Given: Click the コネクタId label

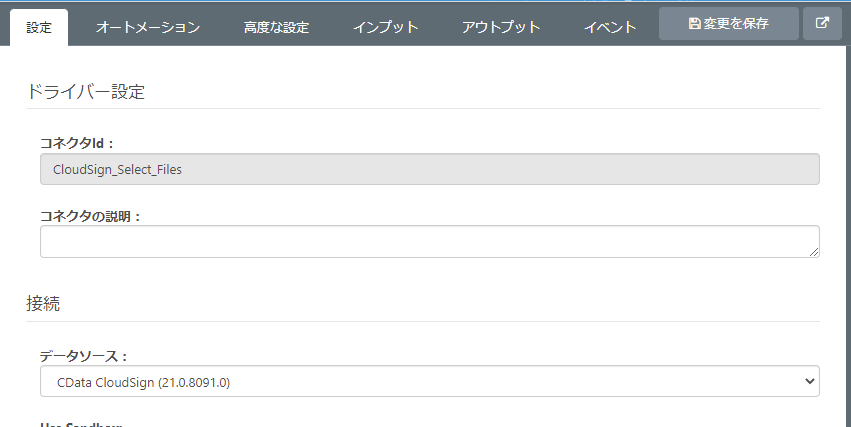Looking at the screenshot, I should pyautogui.click(x=77, y=144).
